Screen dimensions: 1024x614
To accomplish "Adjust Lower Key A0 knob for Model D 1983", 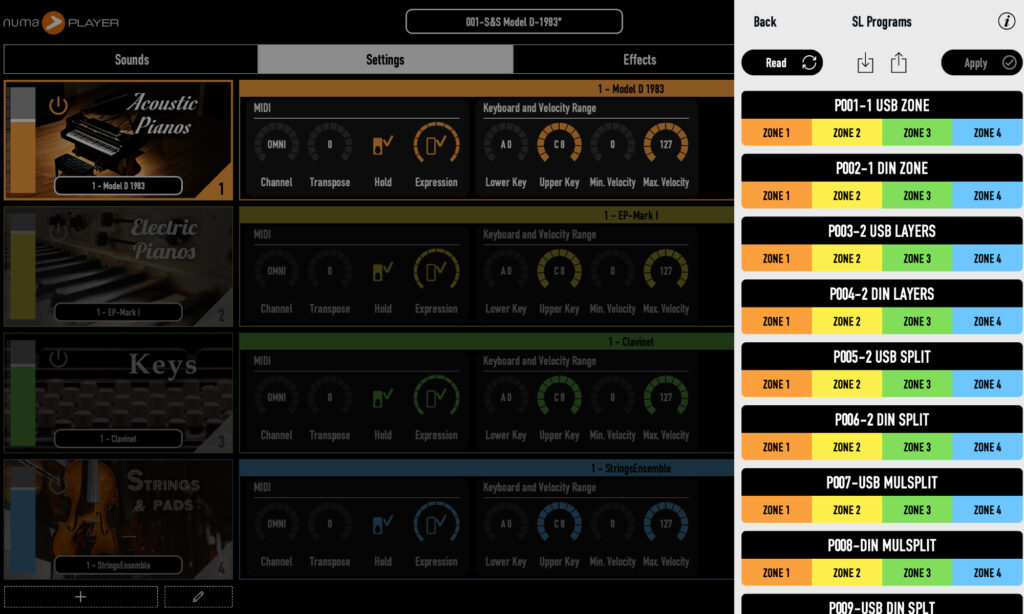I will [506, 144].
